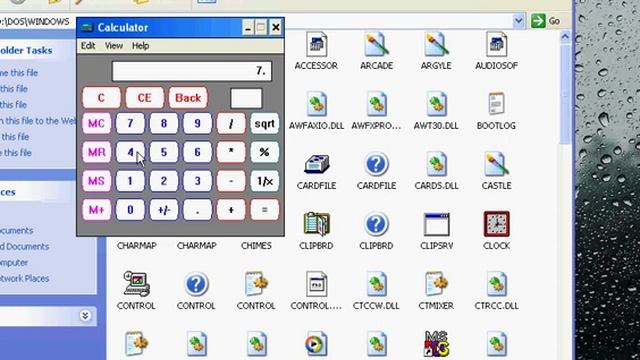640x360 pixels.
Task: Click the divide (/) button
Action: 231,124
